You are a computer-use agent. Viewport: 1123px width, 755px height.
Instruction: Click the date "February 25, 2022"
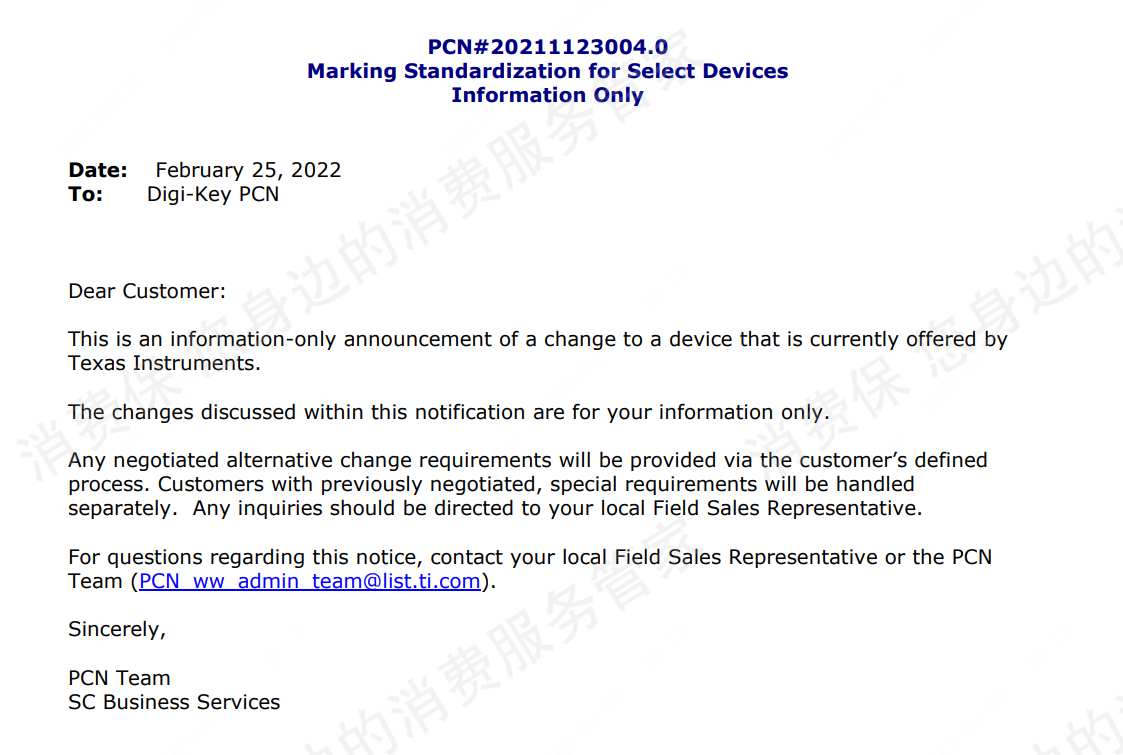pyautogui.click(x=248, y=170)
